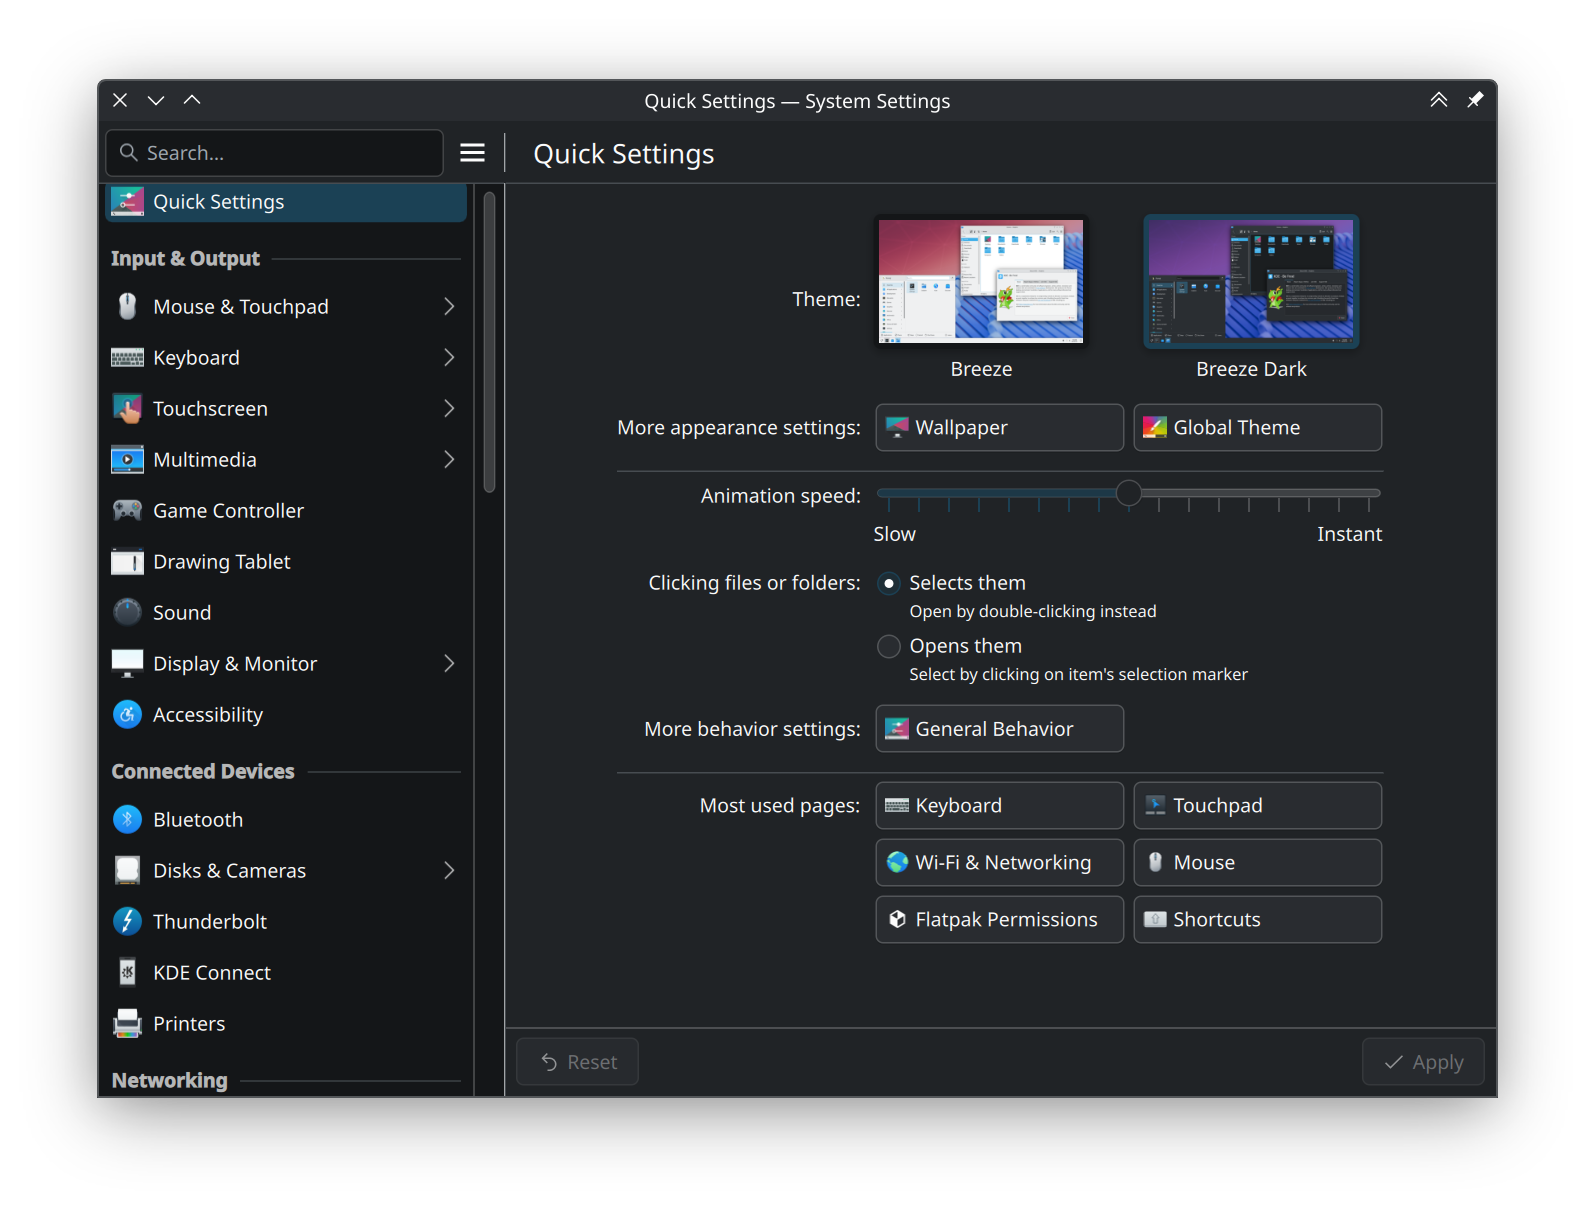The height and width of the screenshot is (1214, 1596).
Task: Click the Bluetooth icon
Action: coord(127,819)
